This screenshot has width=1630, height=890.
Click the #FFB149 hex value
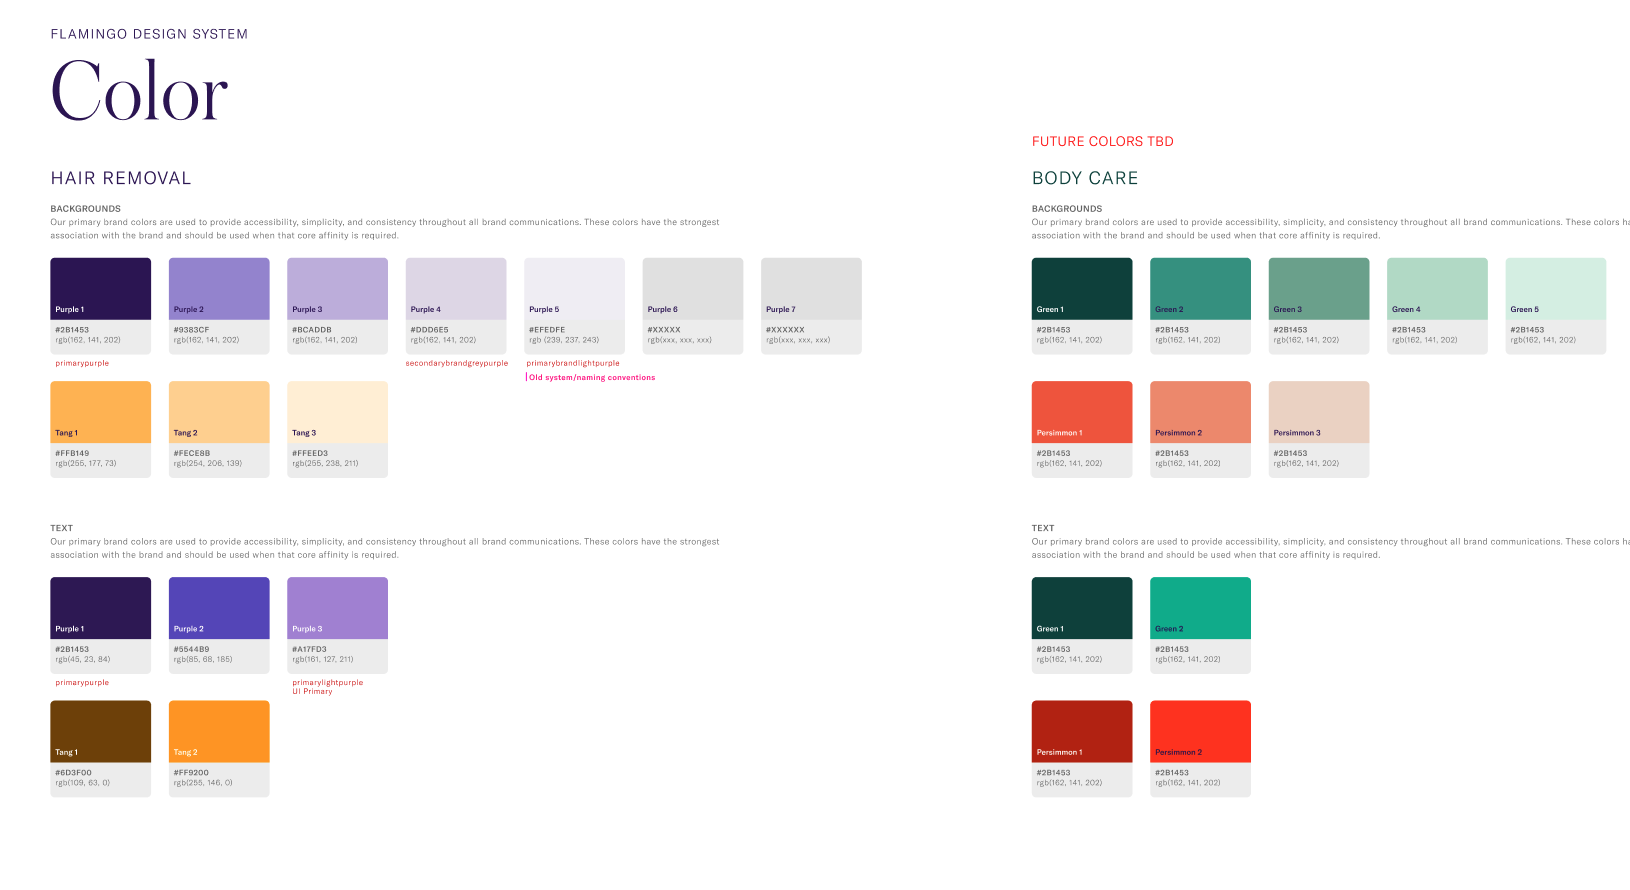point(72,453)
